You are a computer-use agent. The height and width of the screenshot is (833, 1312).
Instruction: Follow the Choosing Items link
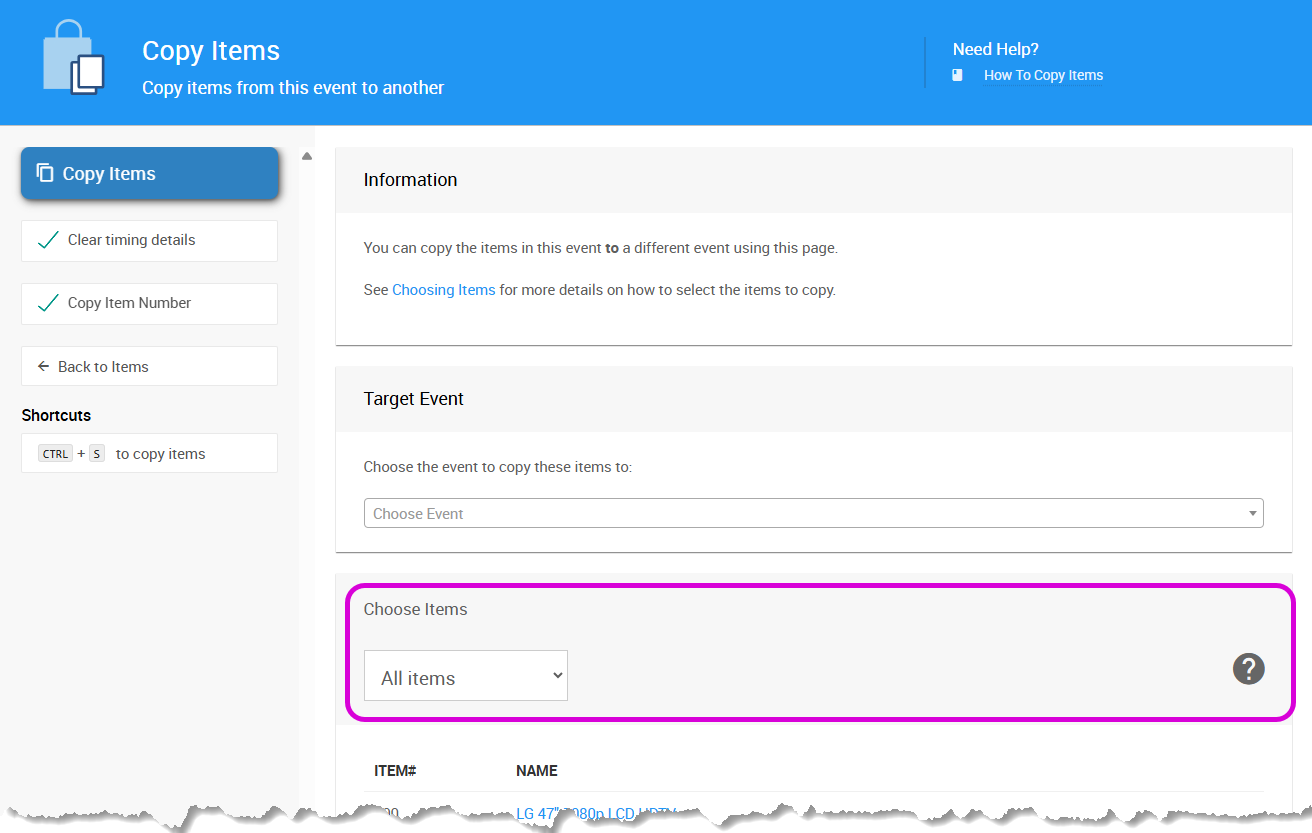[x=443, y=290]
